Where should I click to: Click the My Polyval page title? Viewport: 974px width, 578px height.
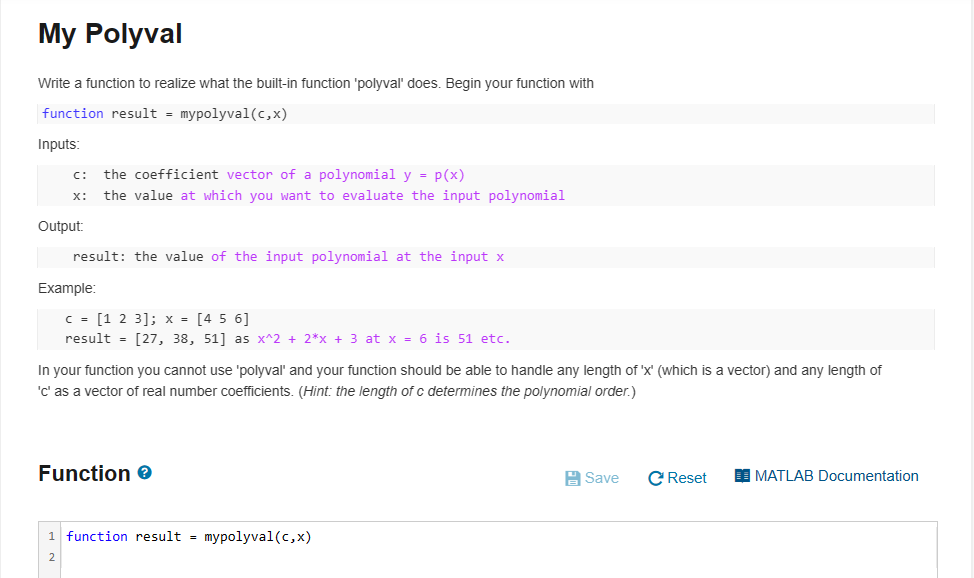tap(110, 33)
